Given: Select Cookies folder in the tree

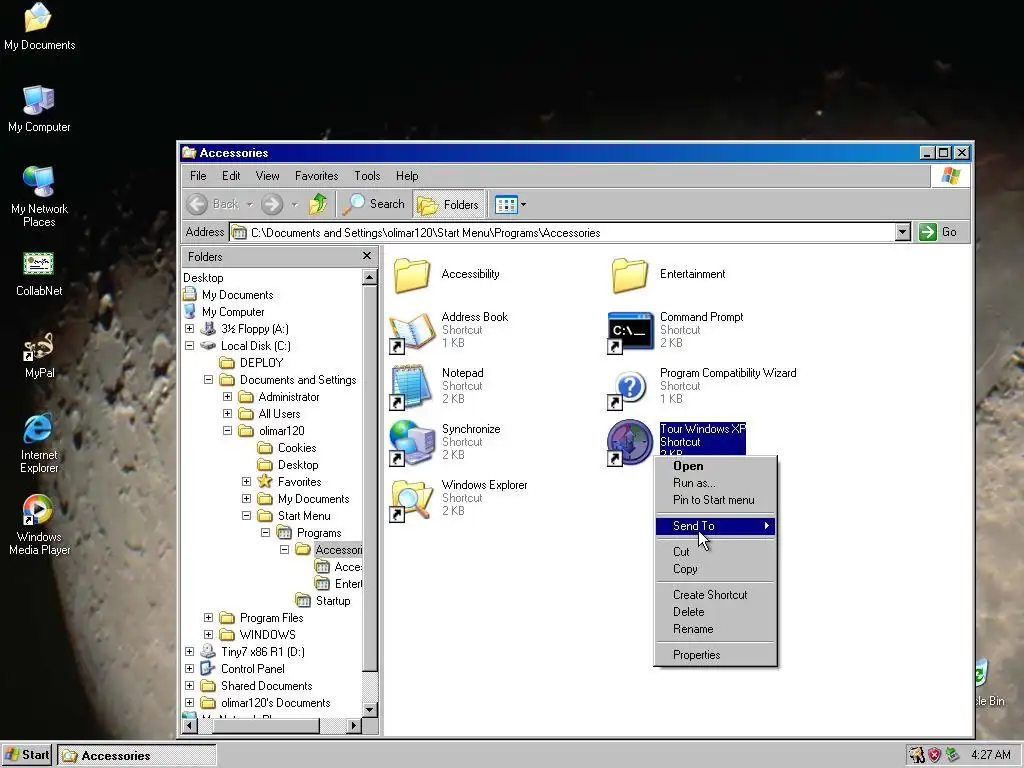Looking at the screenshot, I should [296, 447].
